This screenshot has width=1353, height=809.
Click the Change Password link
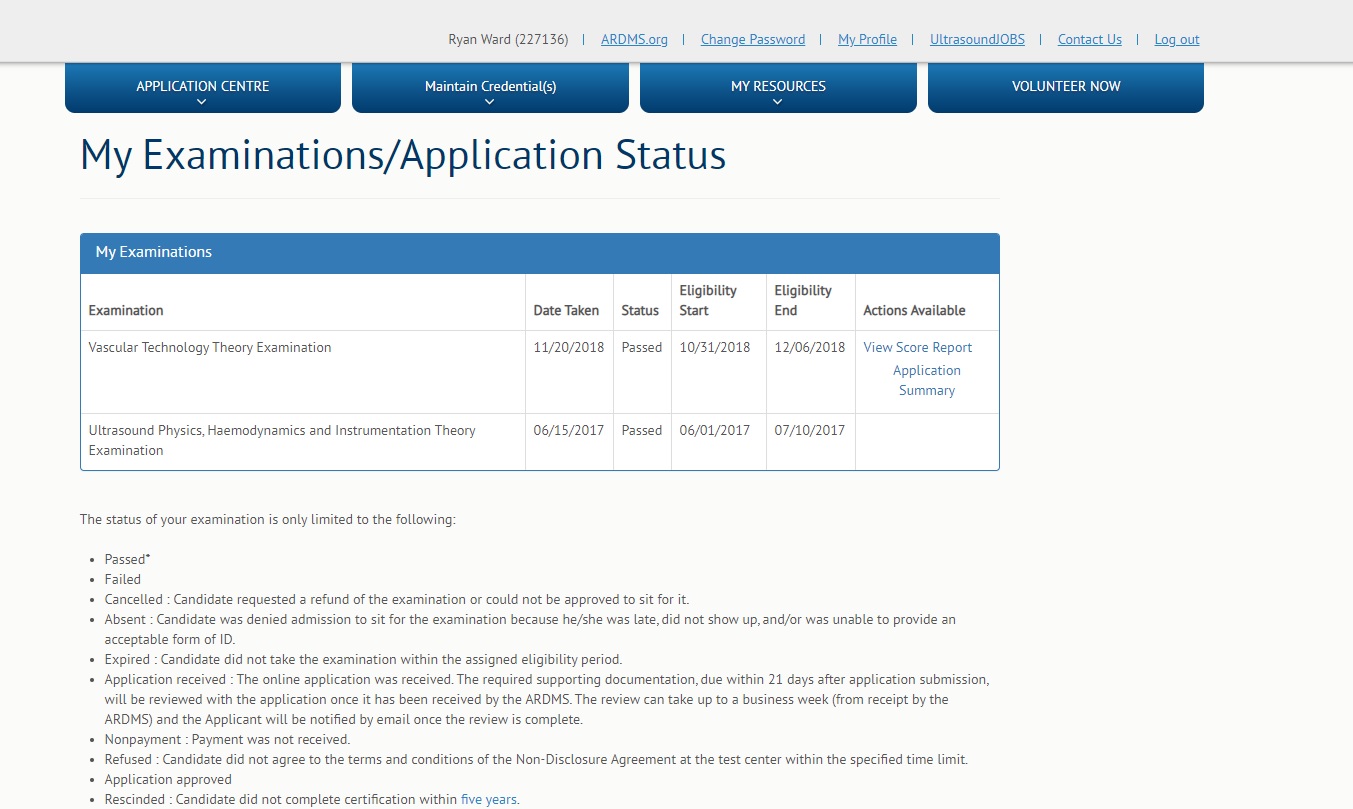click(752, 40)
